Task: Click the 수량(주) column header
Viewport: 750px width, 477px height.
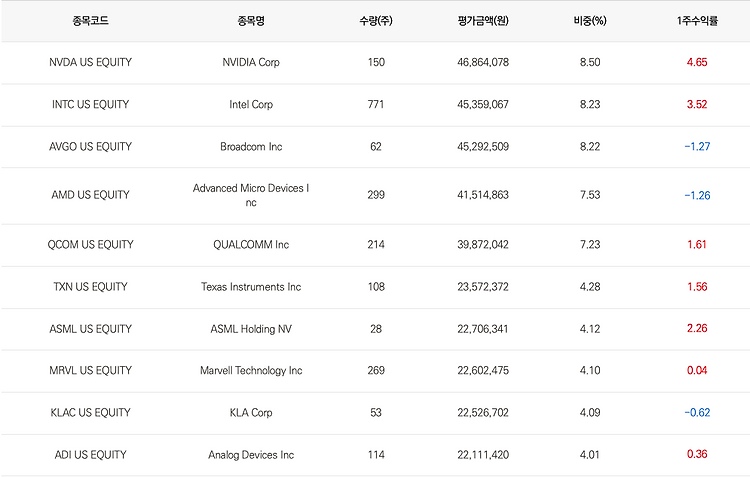Action: coord(376,21)
